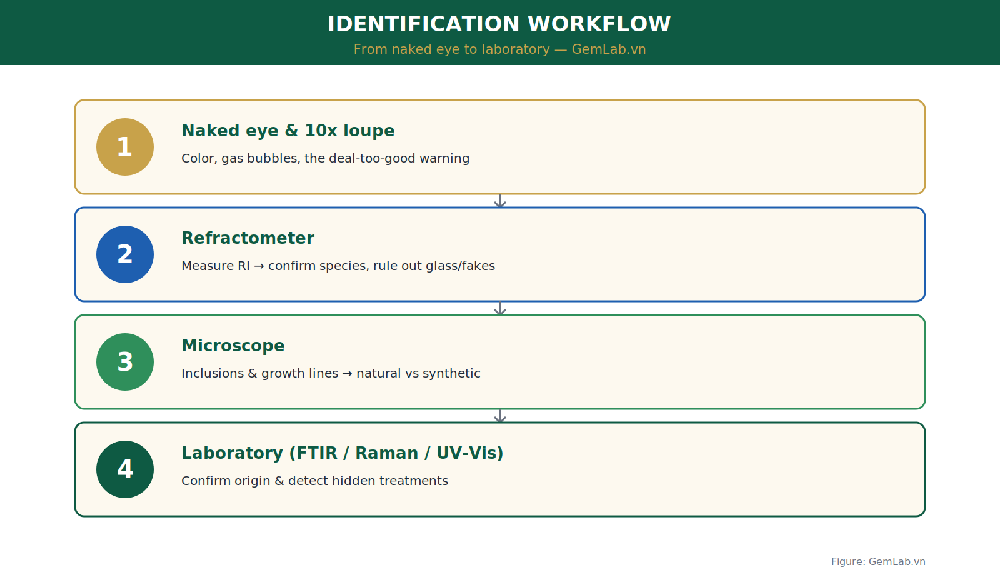Click the 'IDENTIFICATION WORKFLOW' title

tap(499, 24)
